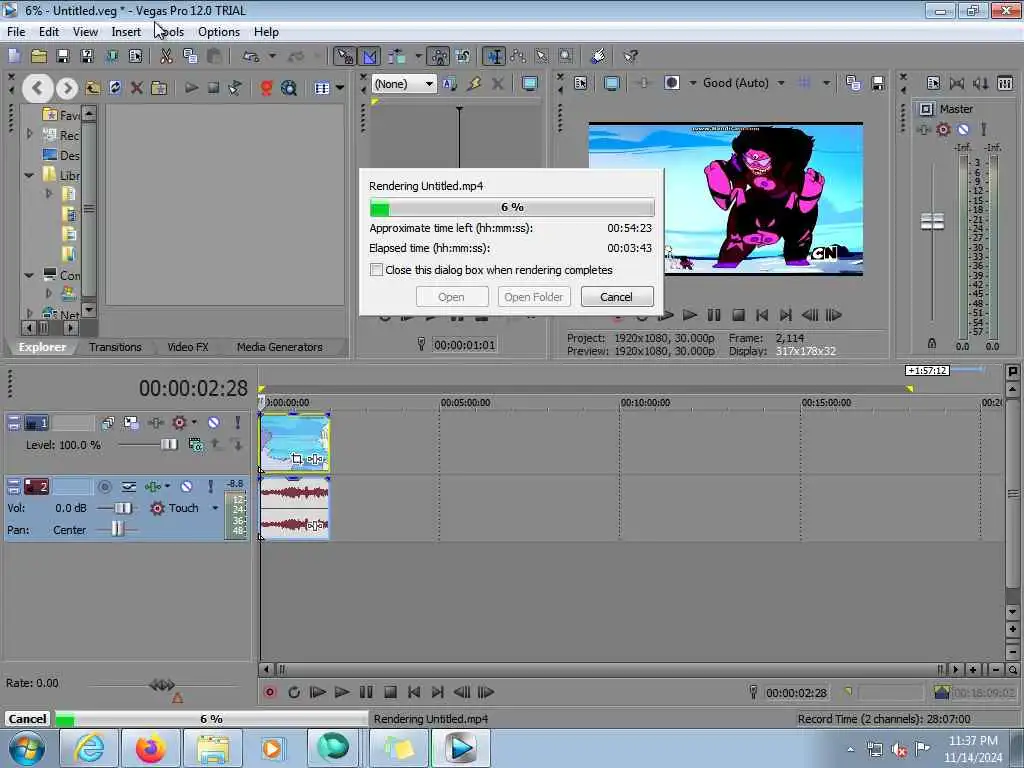Select the video clip thumbnail on track 1
Screen dimensions: 1024x768
[295, 443]
